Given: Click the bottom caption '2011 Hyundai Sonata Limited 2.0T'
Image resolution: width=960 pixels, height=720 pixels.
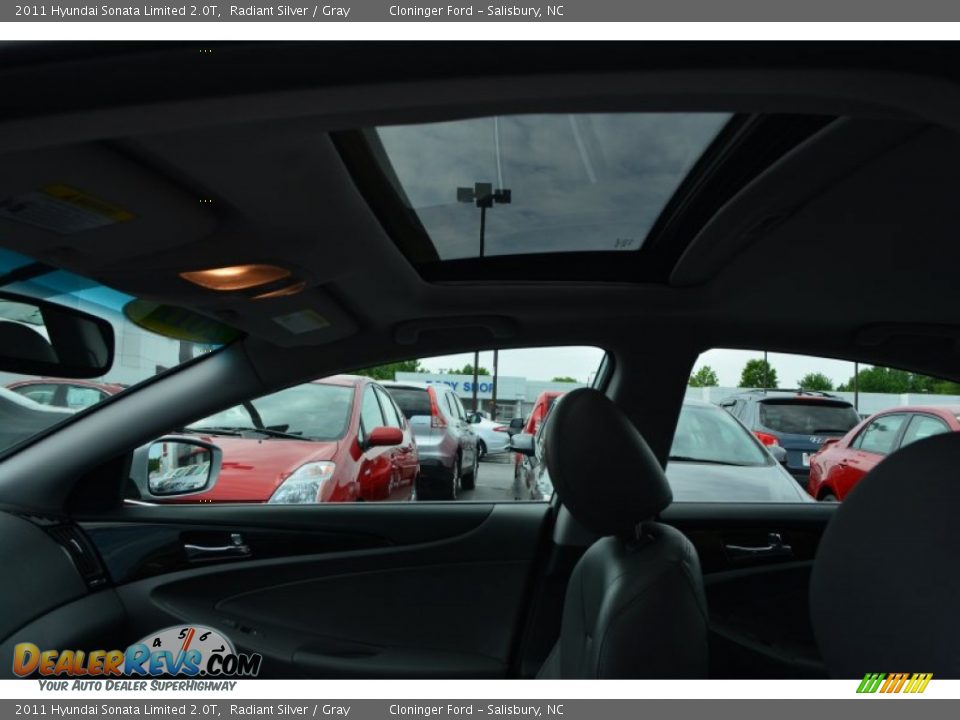Looking at the screenshot, I should coord(117,710).
